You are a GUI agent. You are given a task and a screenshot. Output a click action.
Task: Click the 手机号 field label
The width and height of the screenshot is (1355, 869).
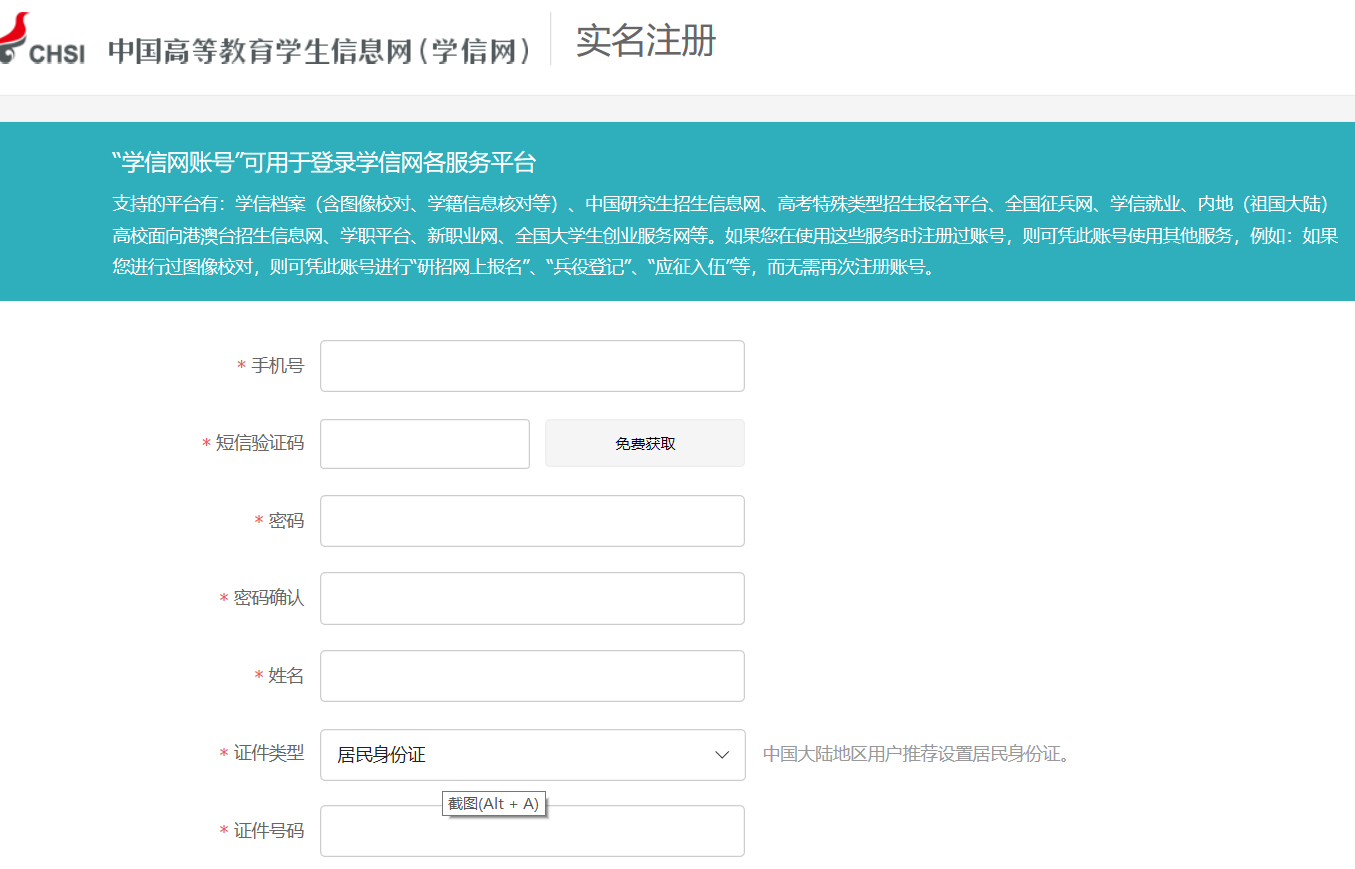point(277,366)
